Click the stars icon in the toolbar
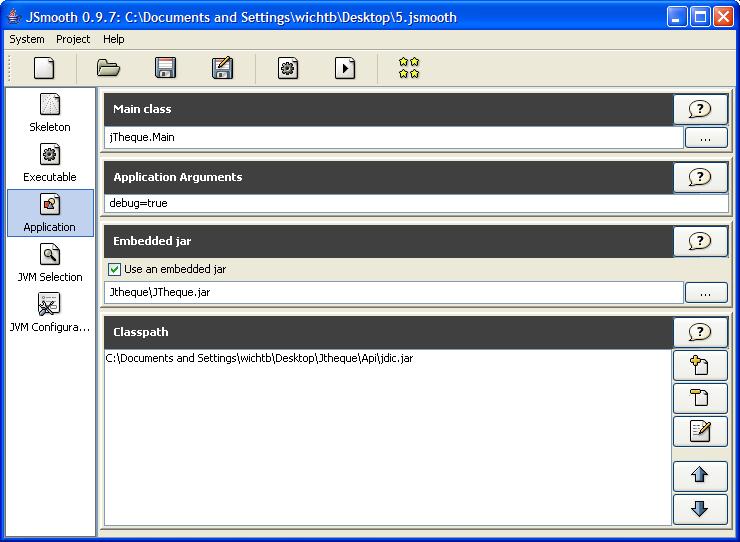This screenshot has width=740, height=542. pyautogui.click(x=409, y=68)
